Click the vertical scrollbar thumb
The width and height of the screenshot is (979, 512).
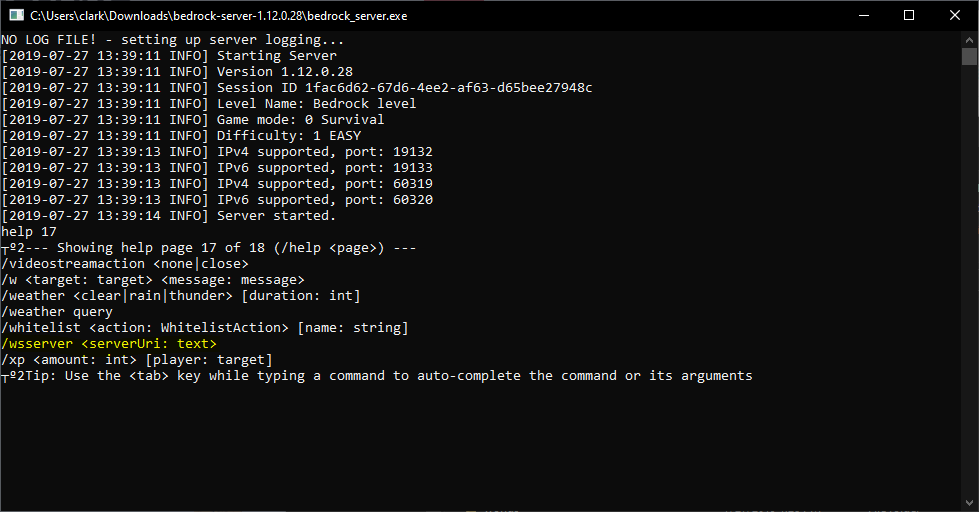tap(970, 57)
